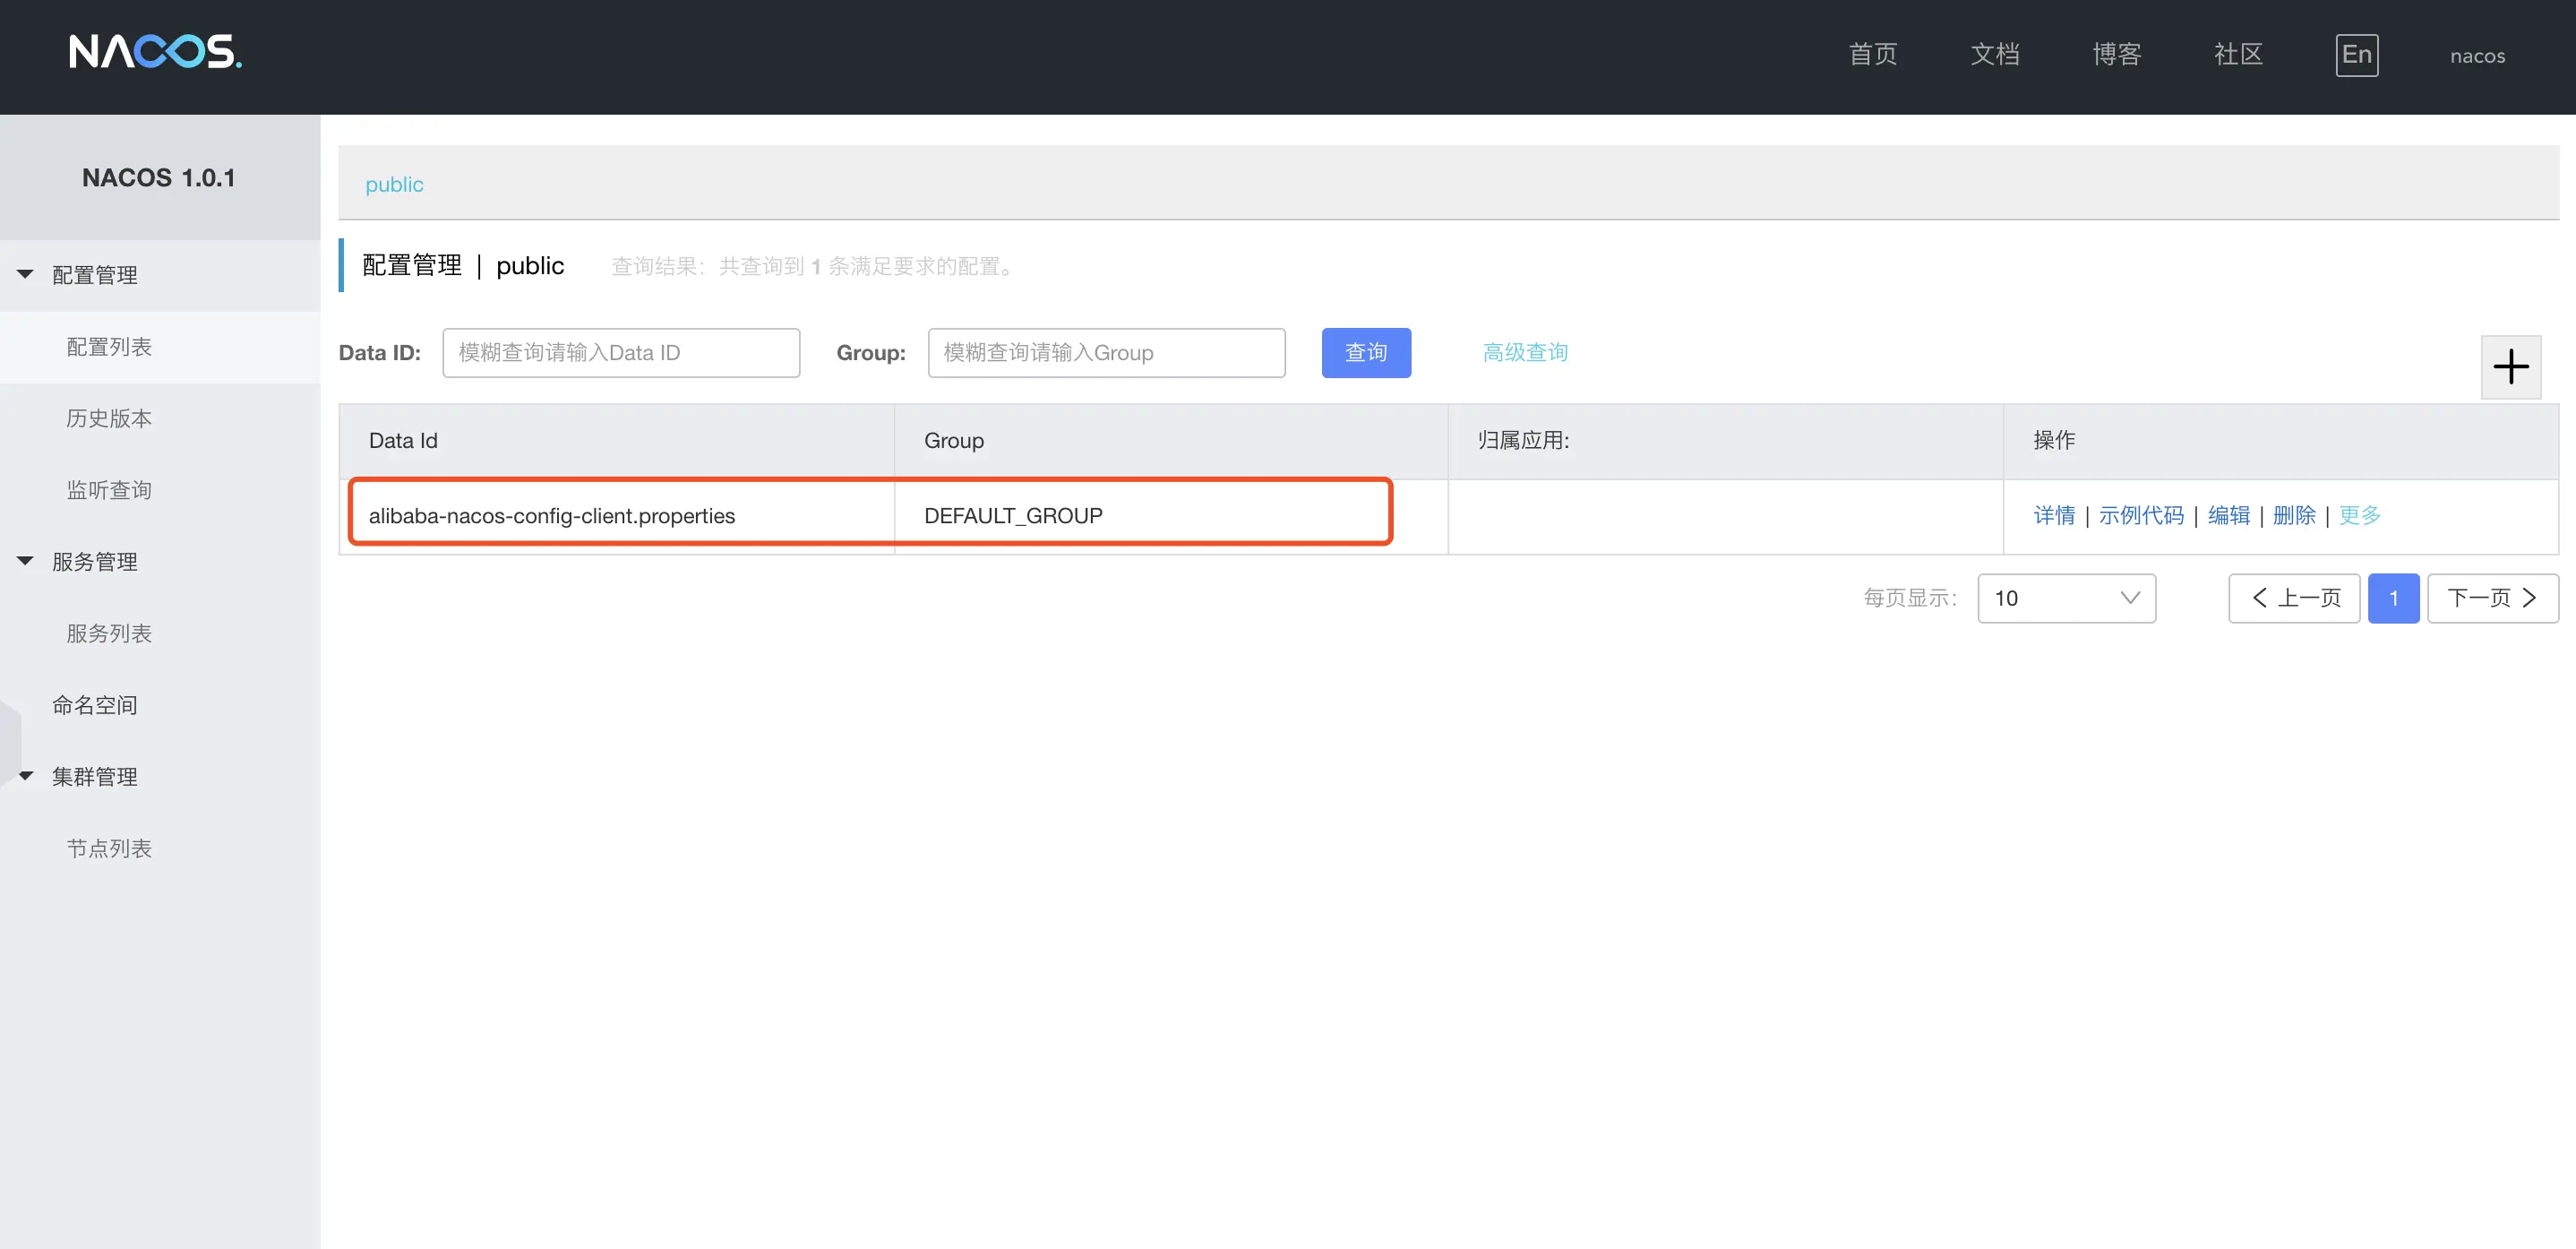Switch language with the En icon
Viewport: 2576px width, 1249px height.
pyautogui.click(x=2356, y=55)
